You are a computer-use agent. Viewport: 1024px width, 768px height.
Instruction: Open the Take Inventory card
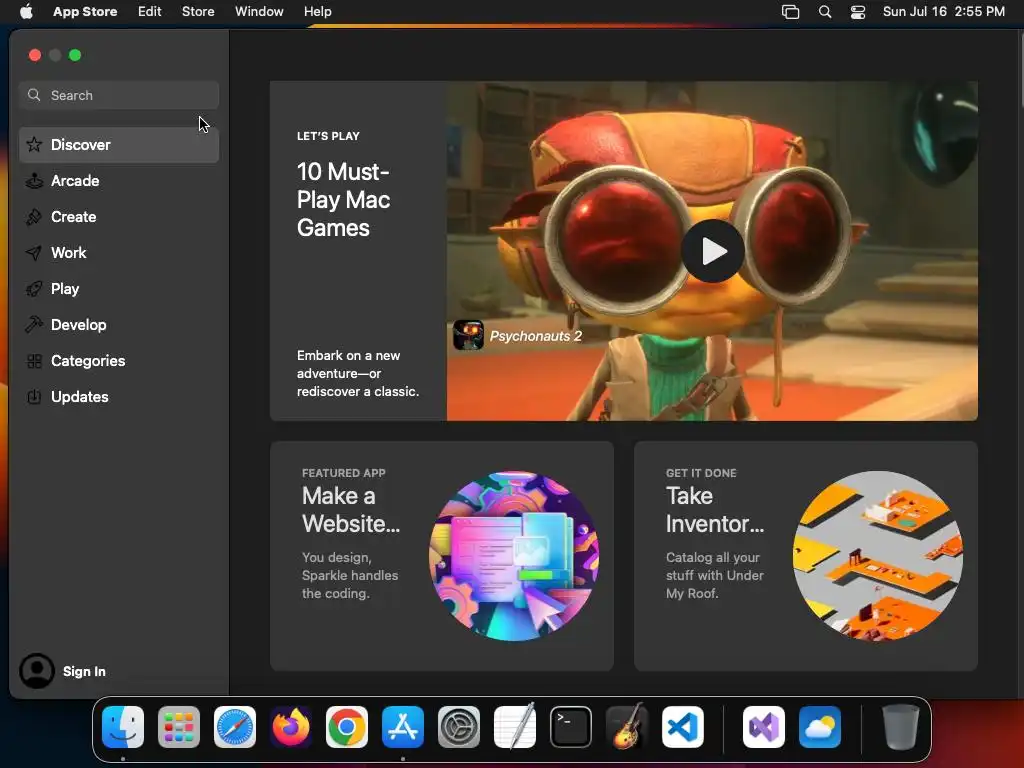click(805, 556)
